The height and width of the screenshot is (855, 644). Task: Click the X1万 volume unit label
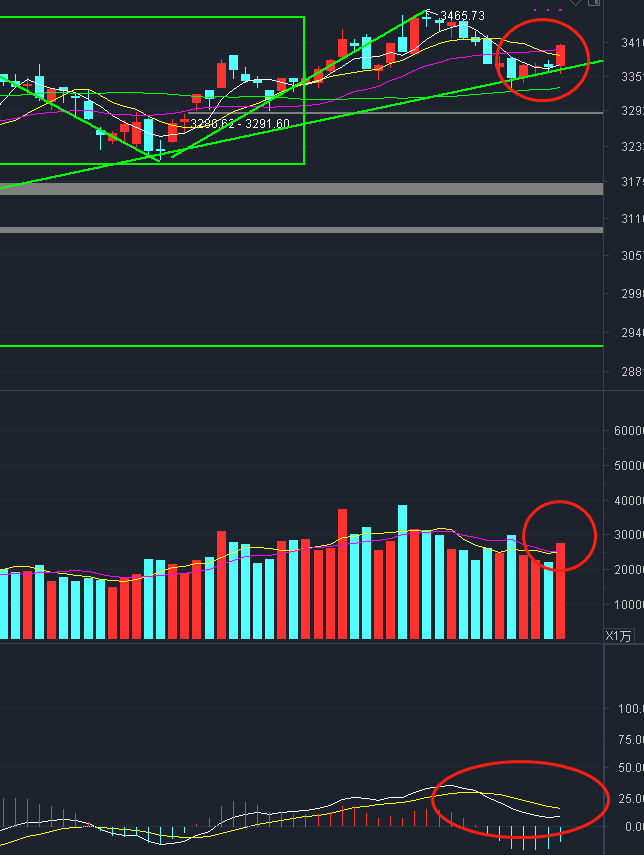click(x=618, y=636)
